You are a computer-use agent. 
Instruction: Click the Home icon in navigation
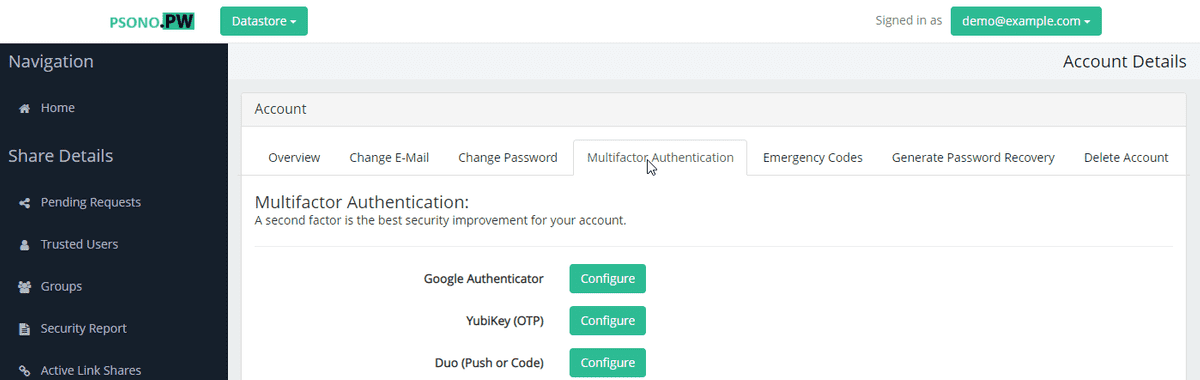pos(24,108)
